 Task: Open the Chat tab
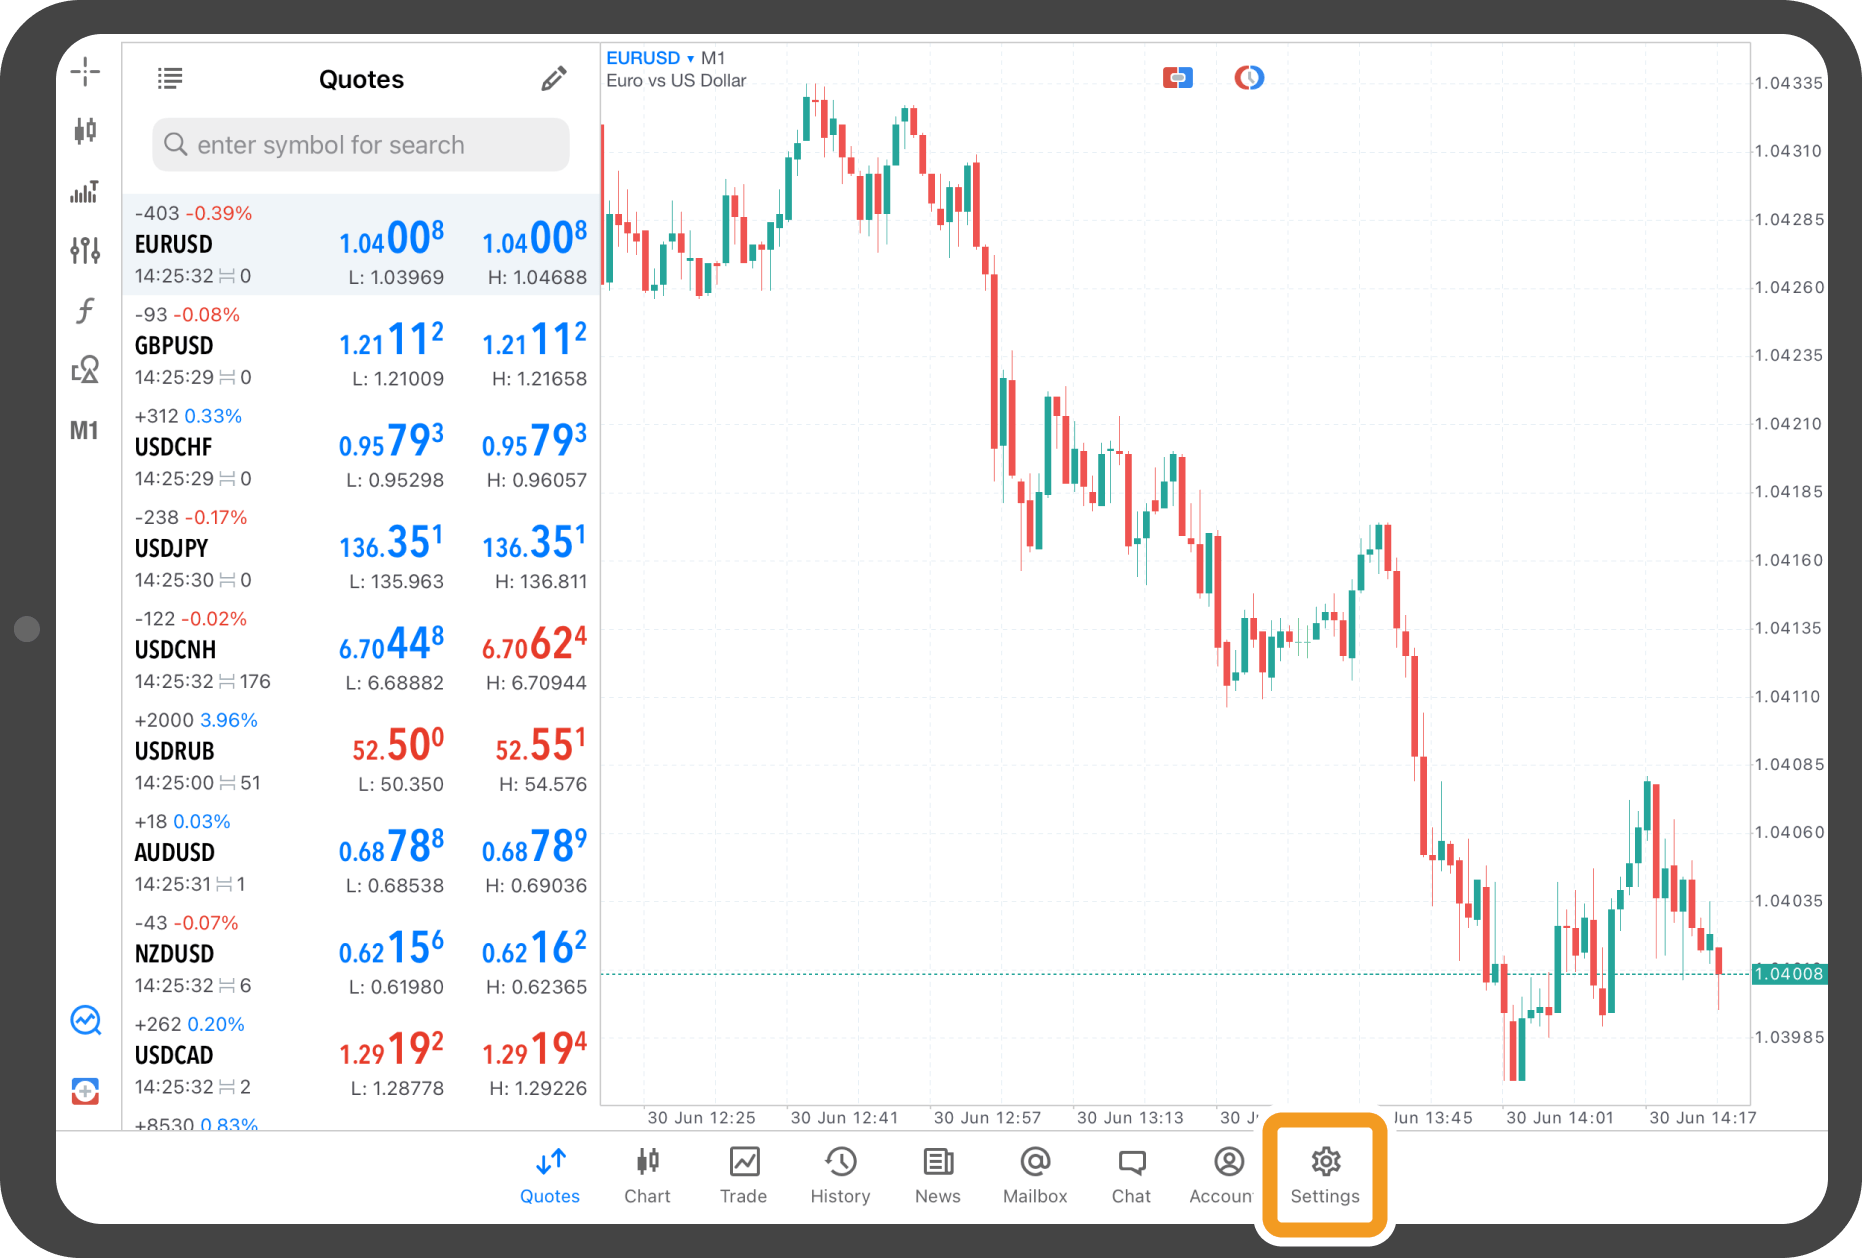[x=1131, y=1175]
